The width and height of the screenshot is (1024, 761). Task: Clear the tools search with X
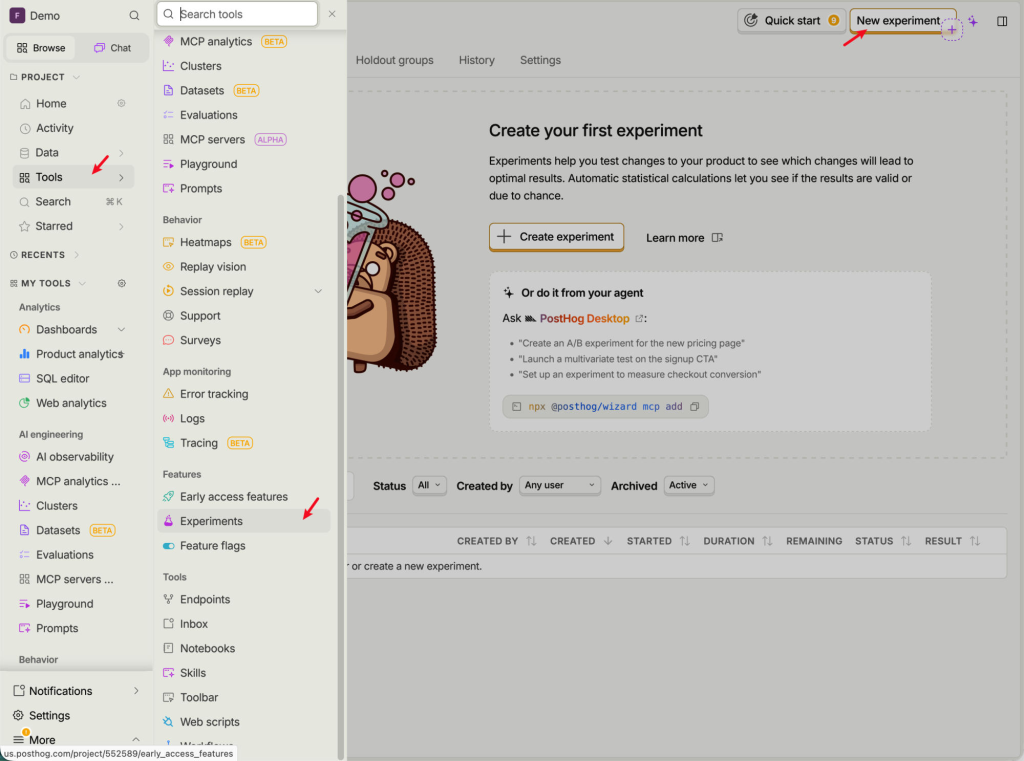click(332, 14)
